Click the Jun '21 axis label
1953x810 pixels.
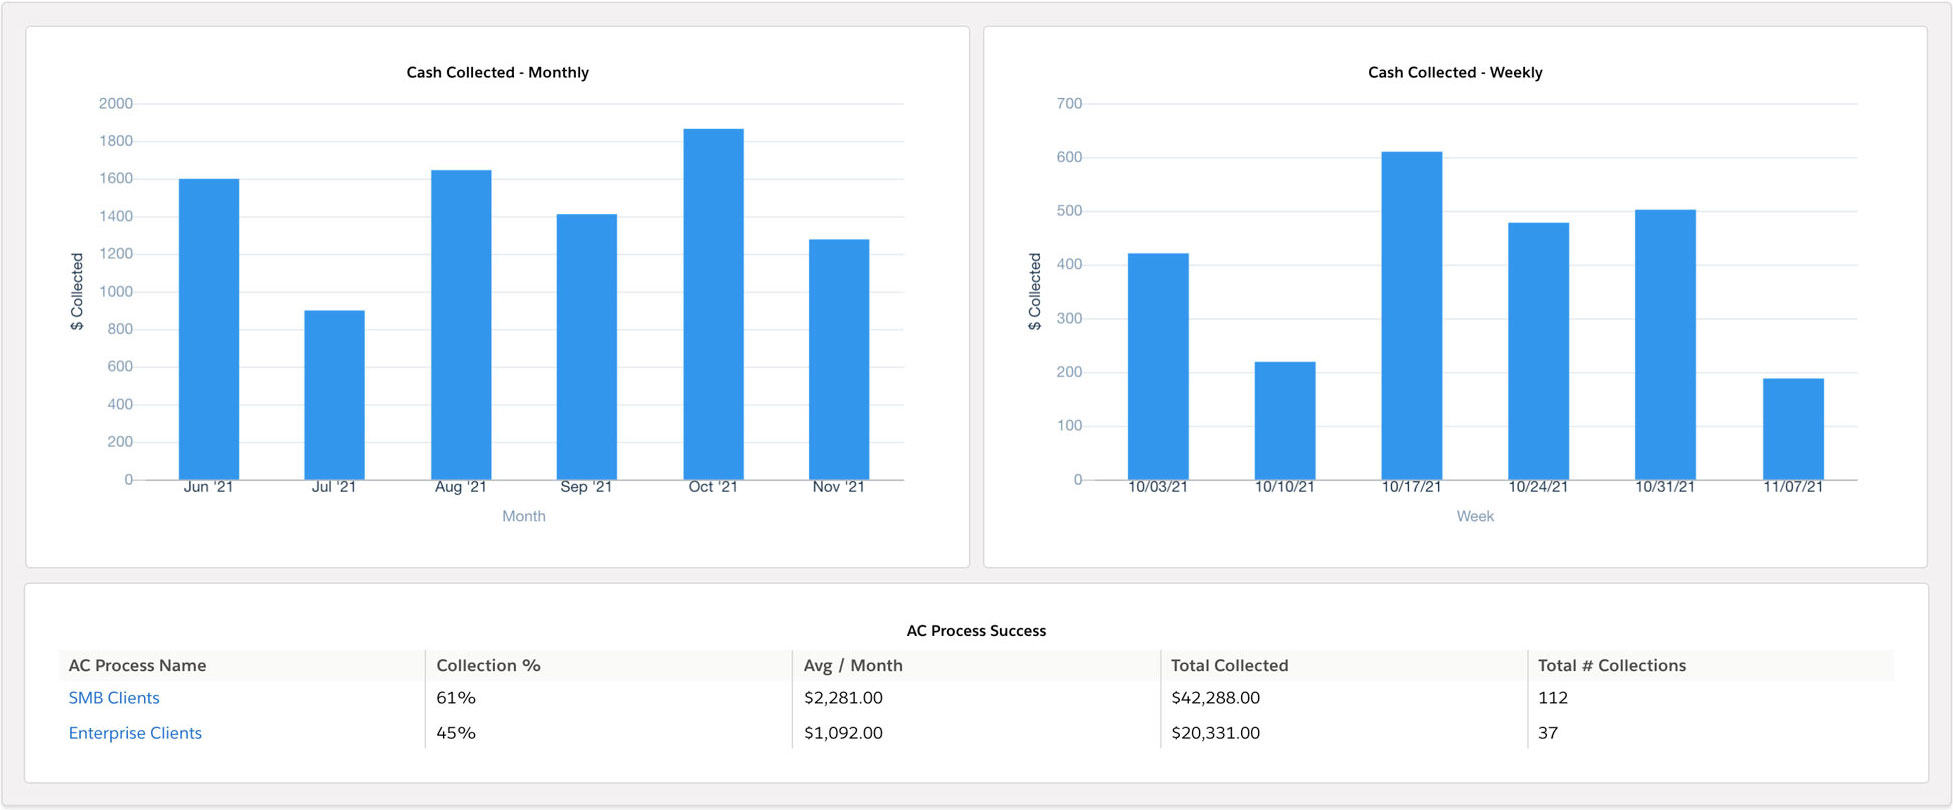click(x=208, y=487)
